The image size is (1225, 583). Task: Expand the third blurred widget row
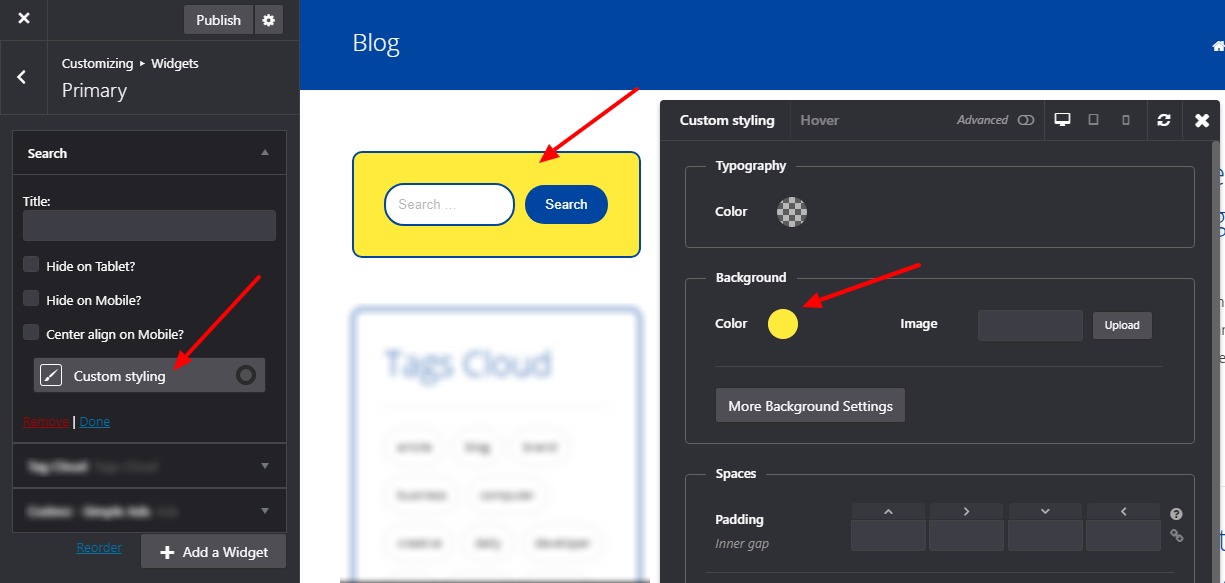(264, 511)
